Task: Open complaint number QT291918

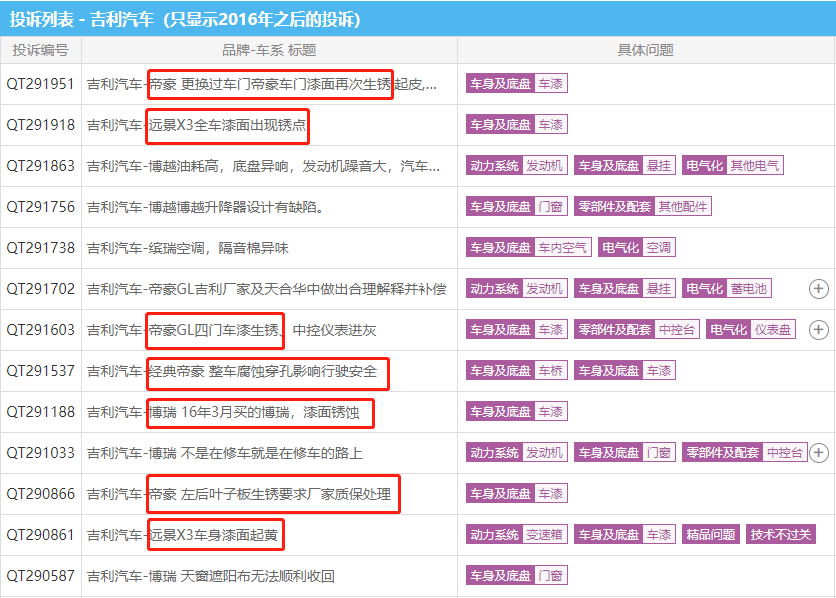Action: coord(41,125)
